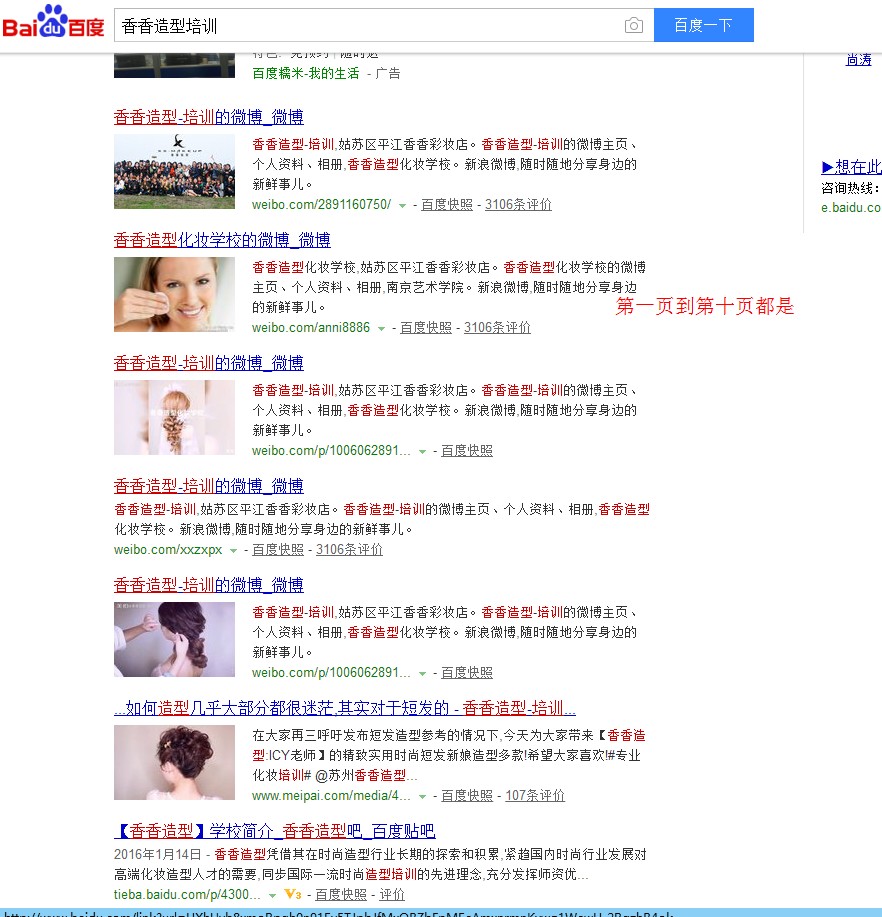Open the weibo.com/anni8886 URL link
This screenshot has width=882, height=917.
pos(311,328)
